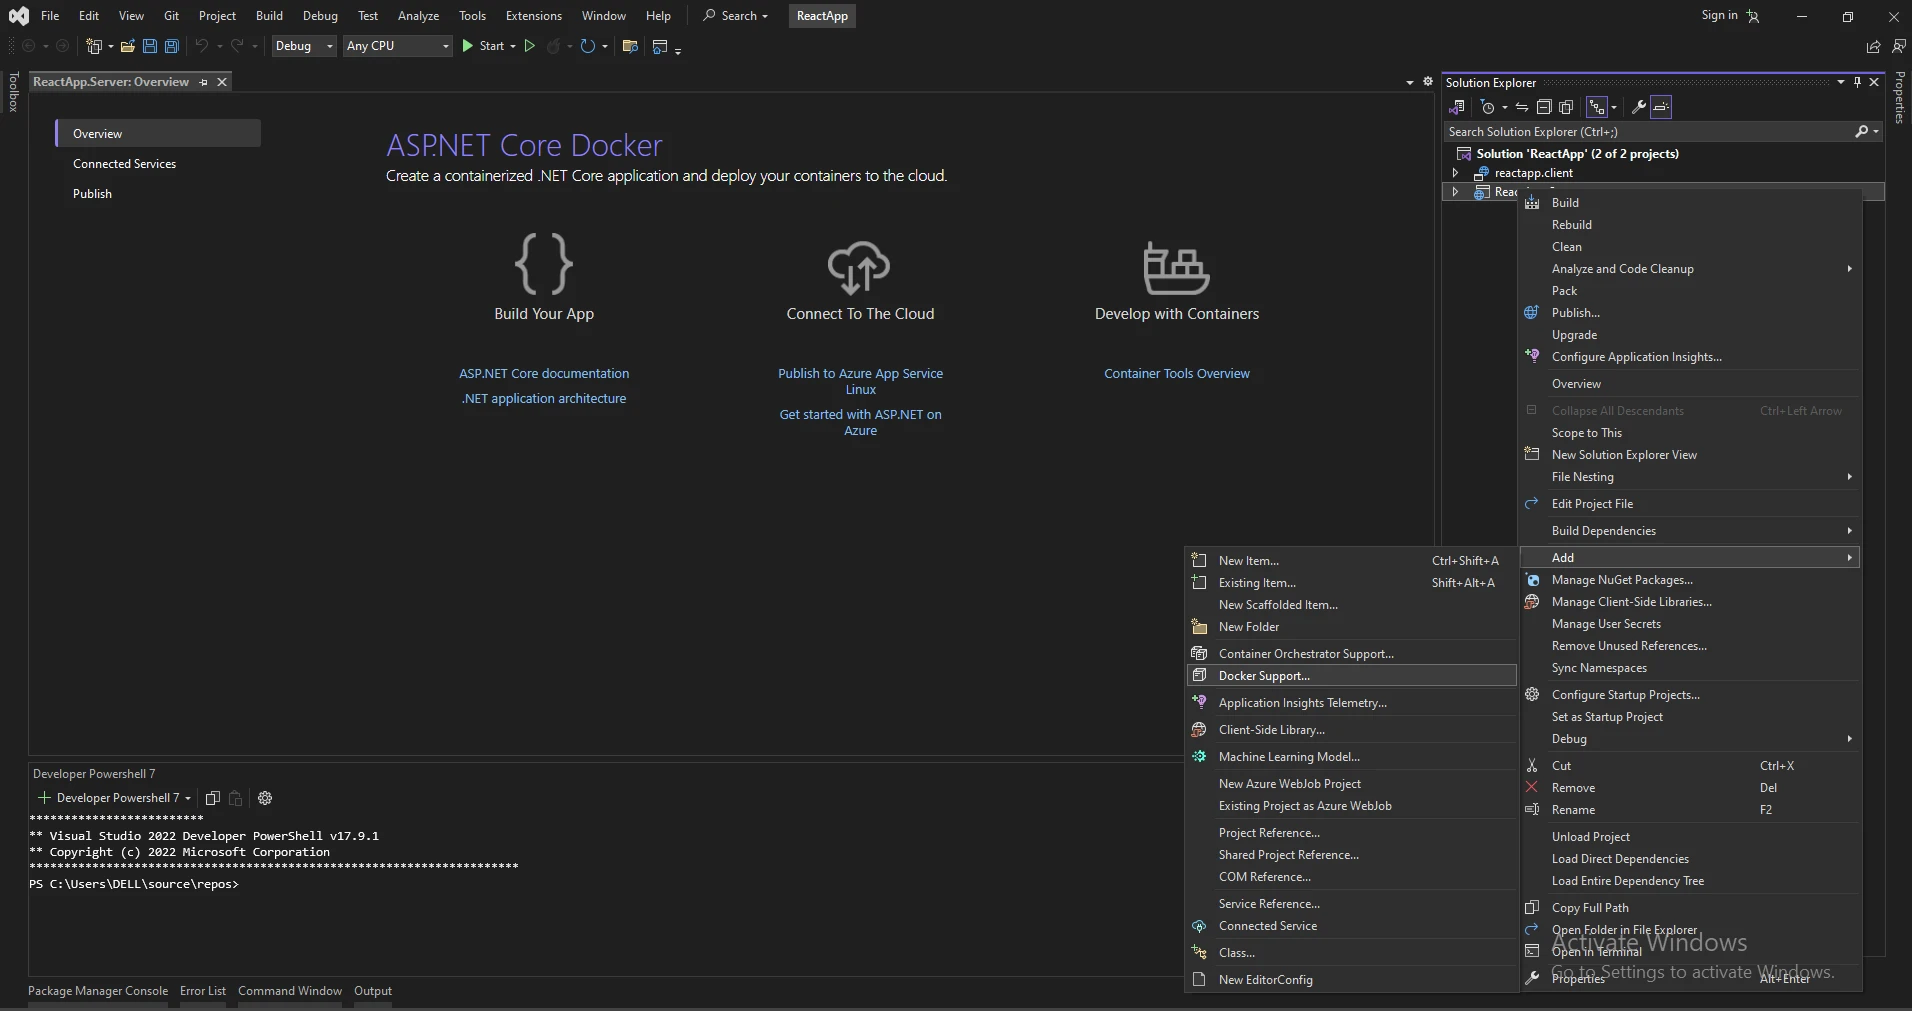Viewport: 1912px width, 1011px height.
Task: Switch to the Package Manager Console tab
Action: click(98, 991)
